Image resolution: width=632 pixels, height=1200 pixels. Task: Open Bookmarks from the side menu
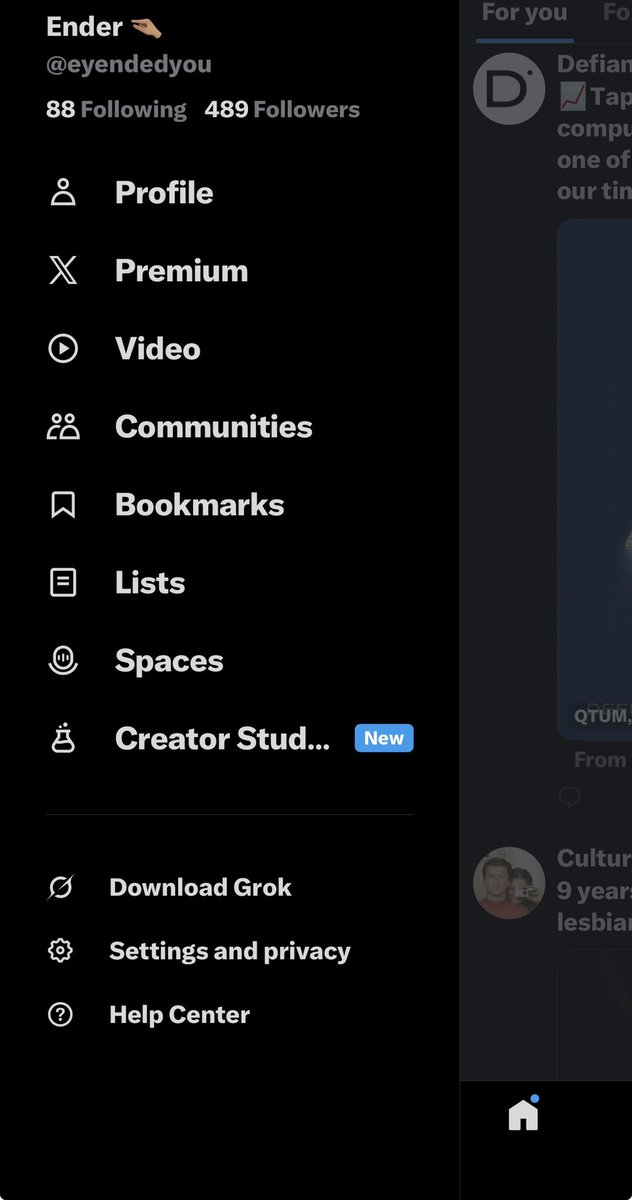(199, 504)
